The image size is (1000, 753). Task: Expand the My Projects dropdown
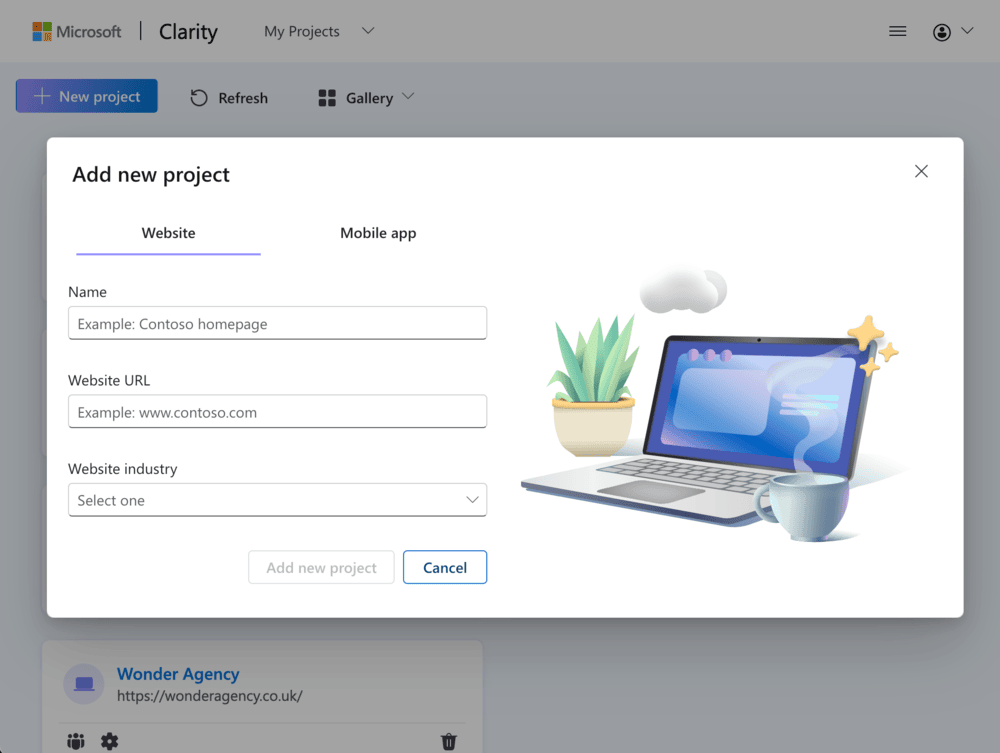(x=320, y=31)
